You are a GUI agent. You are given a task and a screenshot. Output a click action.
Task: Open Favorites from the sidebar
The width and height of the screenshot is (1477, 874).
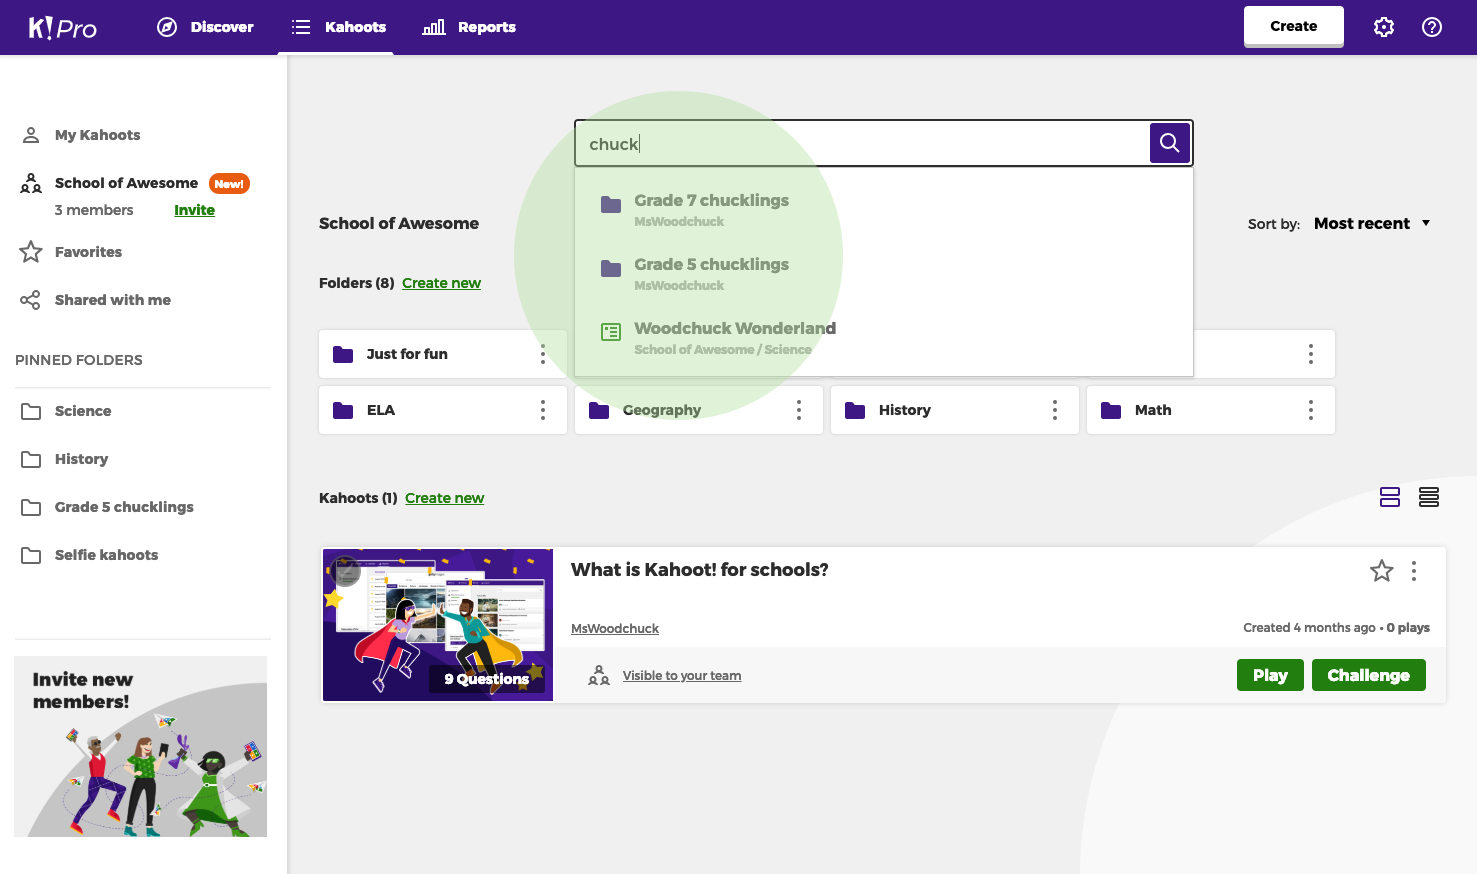point(88,251)
